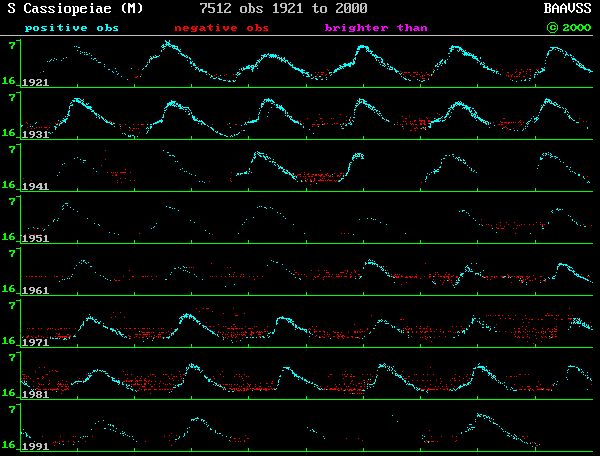Click the 1971 year label
Viewport: 600px width, 456px height.
(35, 342)
